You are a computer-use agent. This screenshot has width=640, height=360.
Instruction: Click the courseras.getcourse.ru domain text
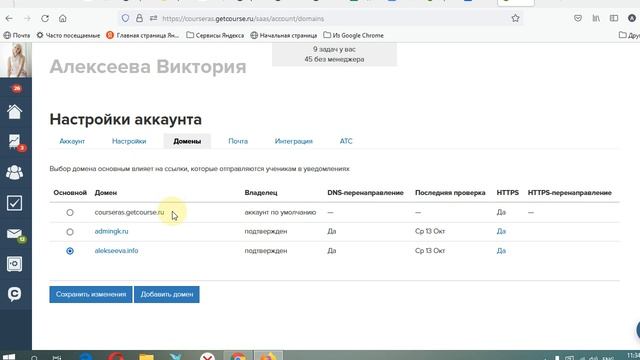129,212
